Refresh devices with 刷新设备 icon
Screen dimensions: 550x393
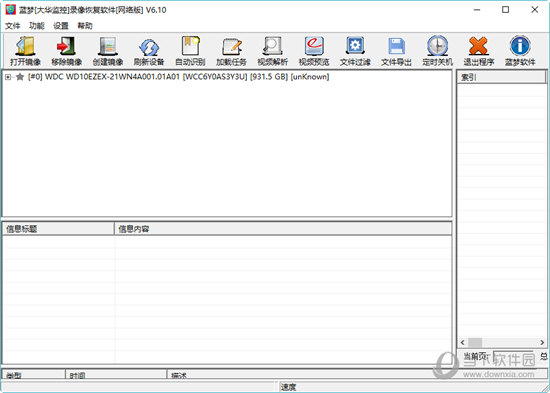click(149, 51)
